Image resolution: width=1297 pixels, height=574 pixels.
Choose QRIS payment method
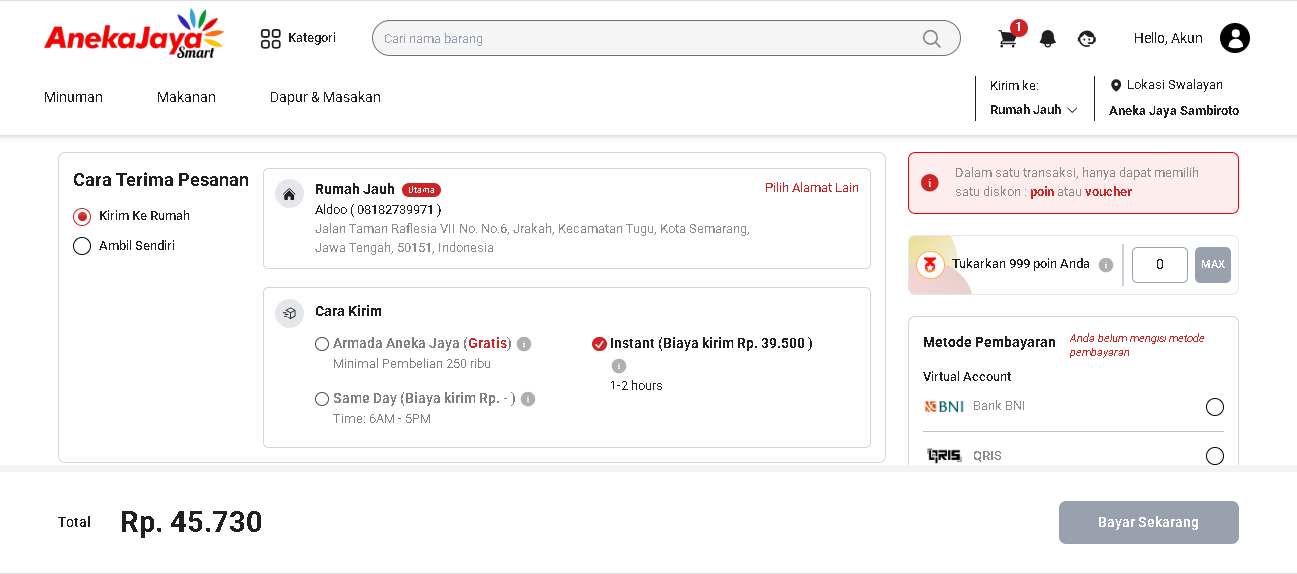pos(1215,456)
